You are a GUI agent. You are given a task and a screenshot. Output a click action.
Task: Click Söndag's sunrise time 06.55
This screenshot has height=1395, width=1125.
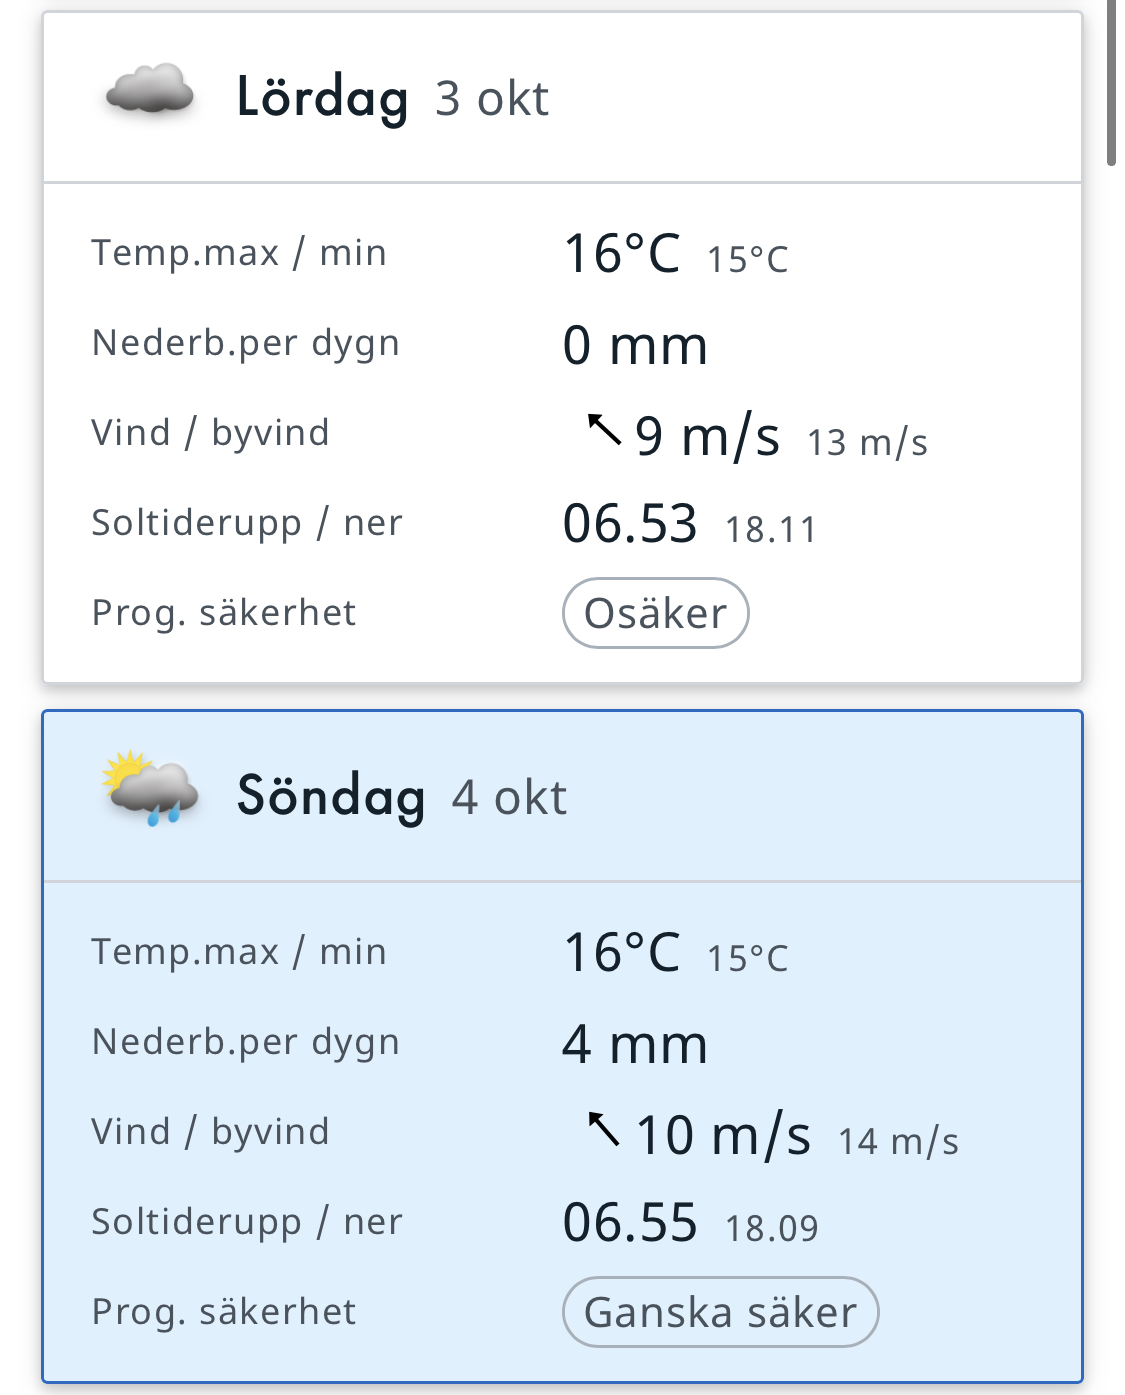click(629, 1223)
